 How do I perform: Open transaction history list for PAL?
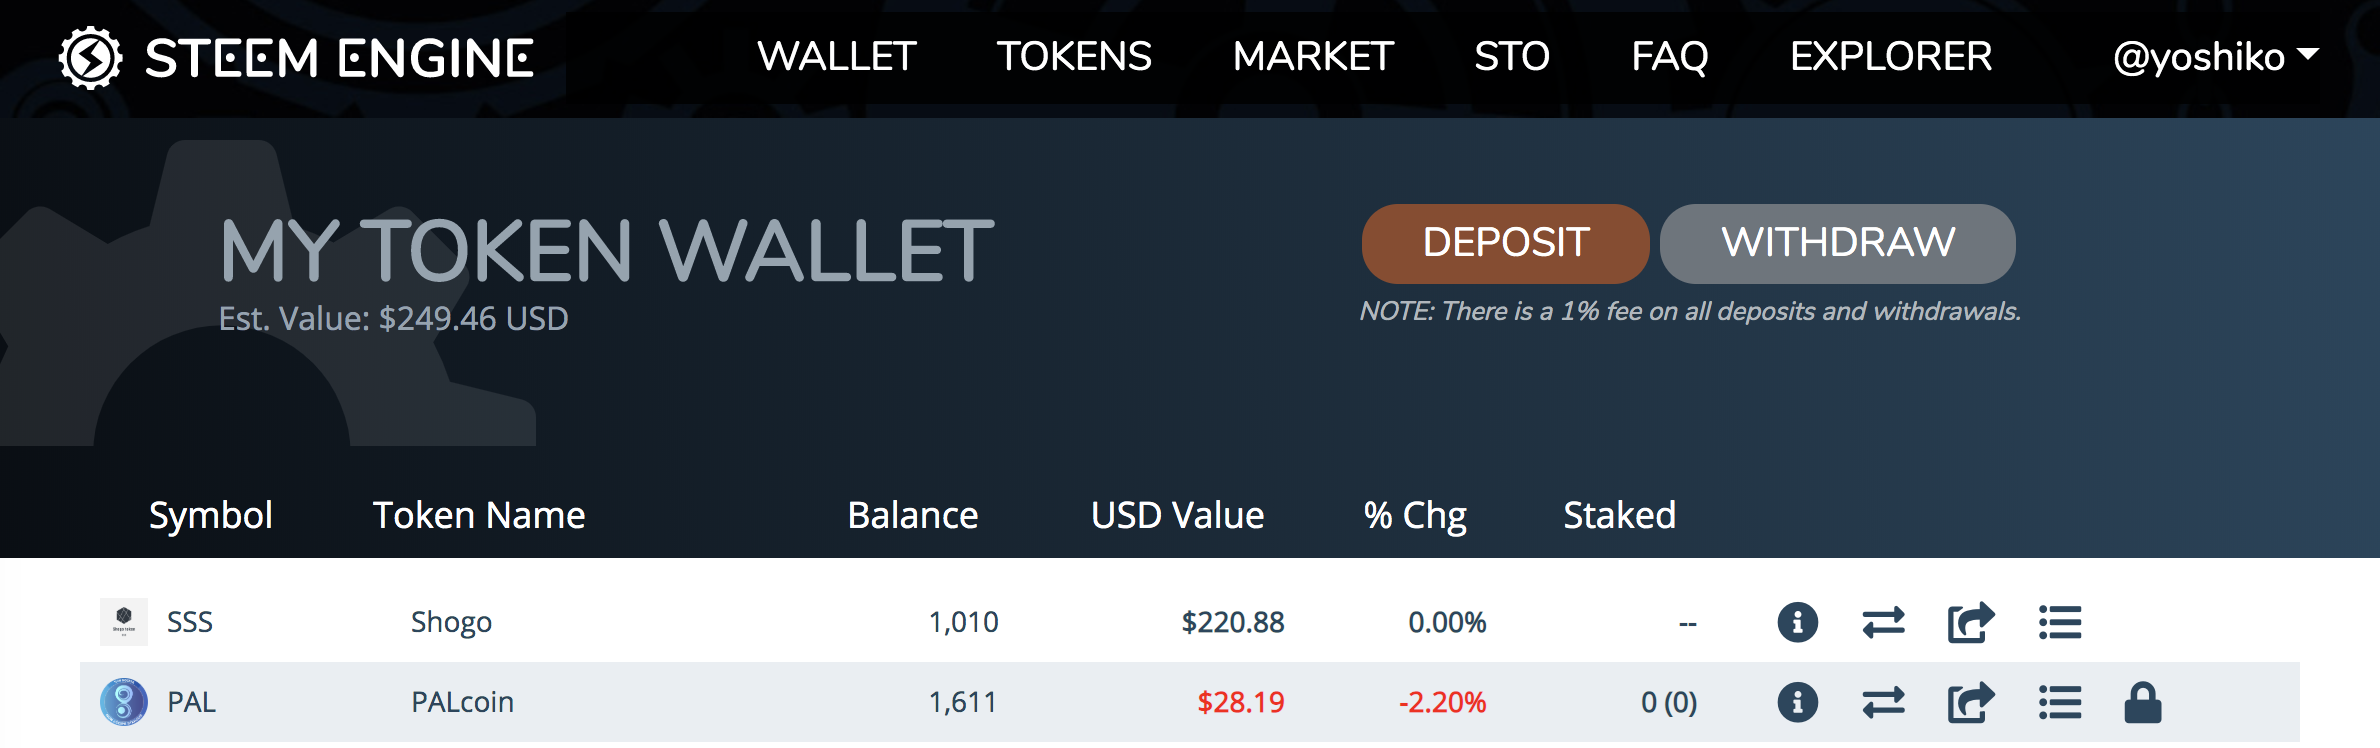(x=2060, y=702)
